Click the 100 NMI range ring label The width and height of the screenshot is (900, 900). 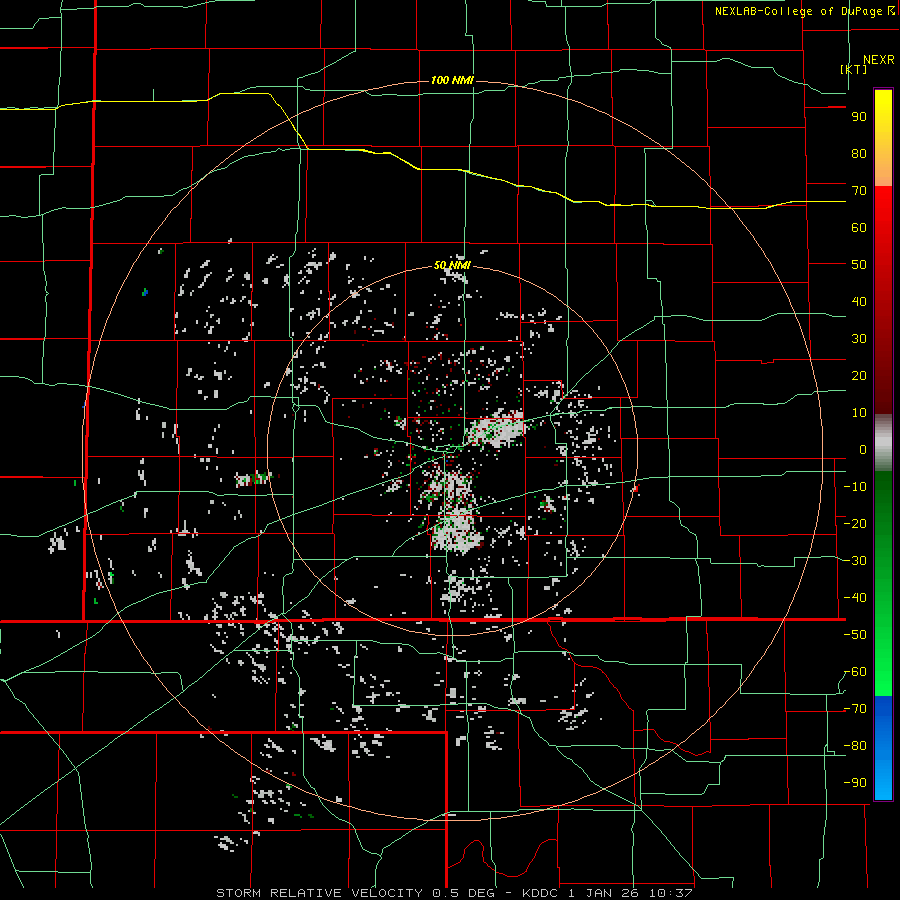click(452, 80)
